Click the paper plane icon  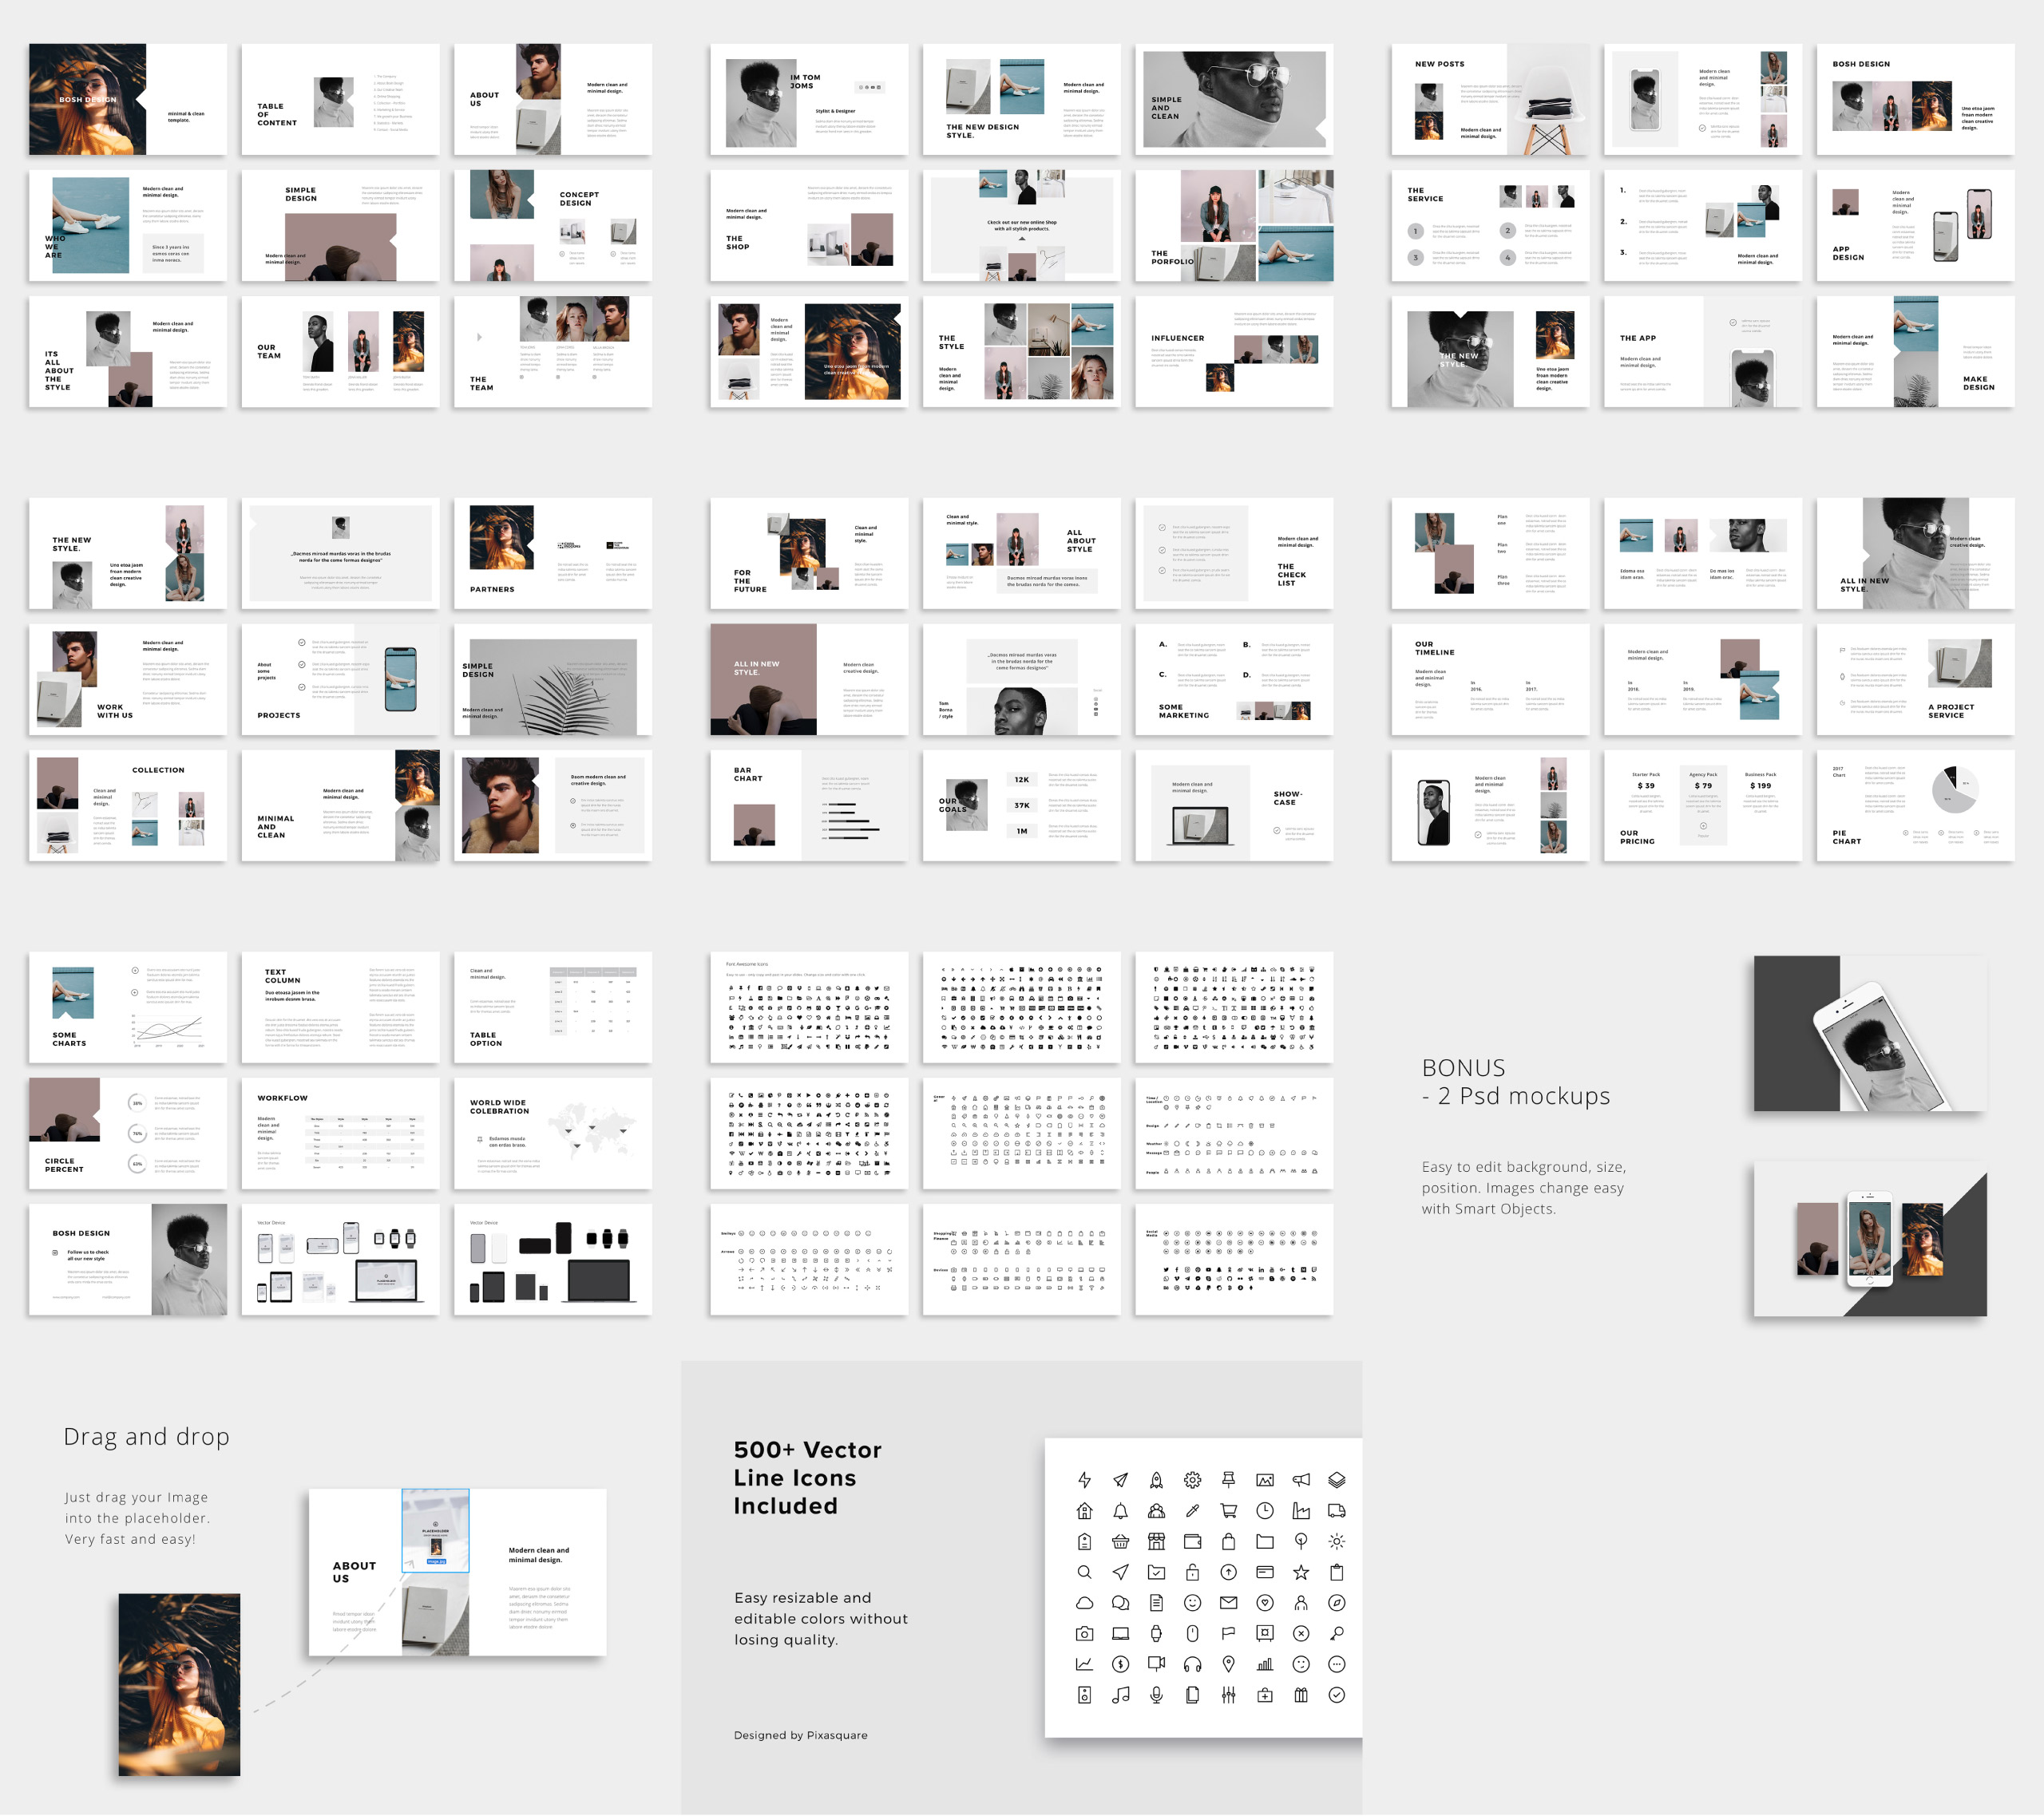[1120, 1481]
